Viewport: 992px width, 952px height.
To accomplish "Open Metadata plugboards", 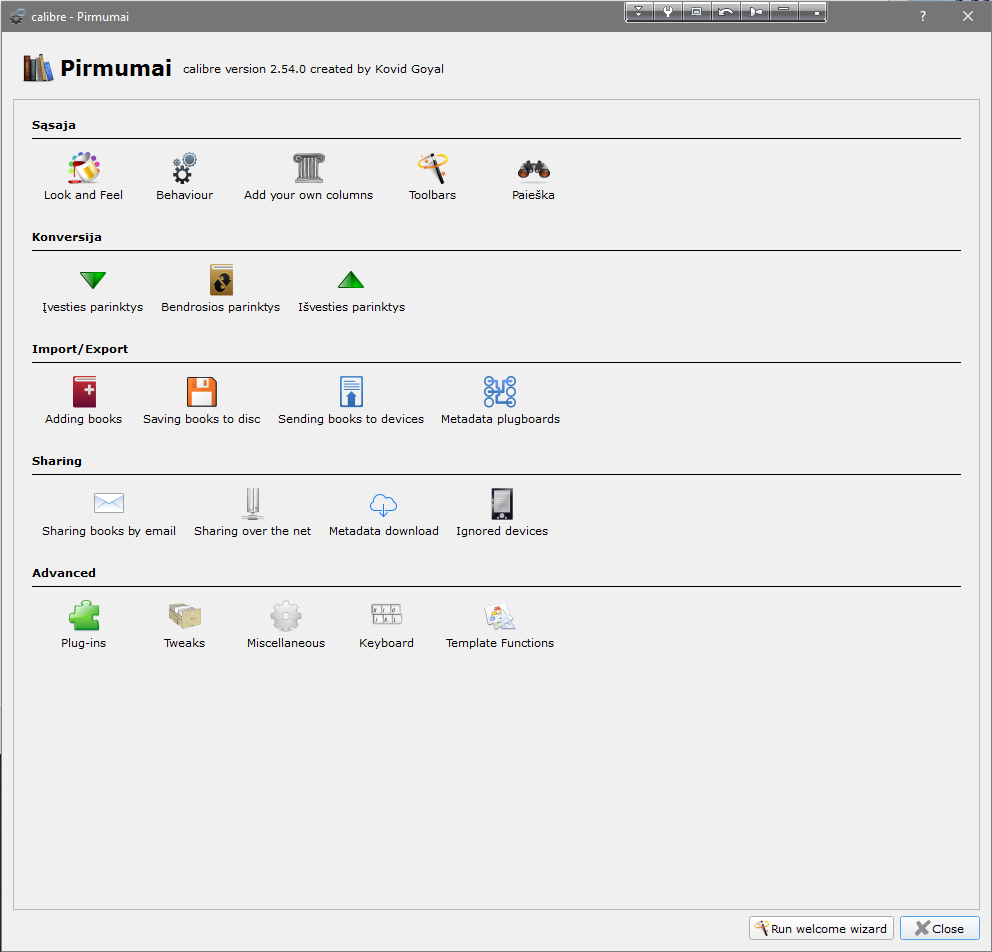I will click(x=500, y=400).
